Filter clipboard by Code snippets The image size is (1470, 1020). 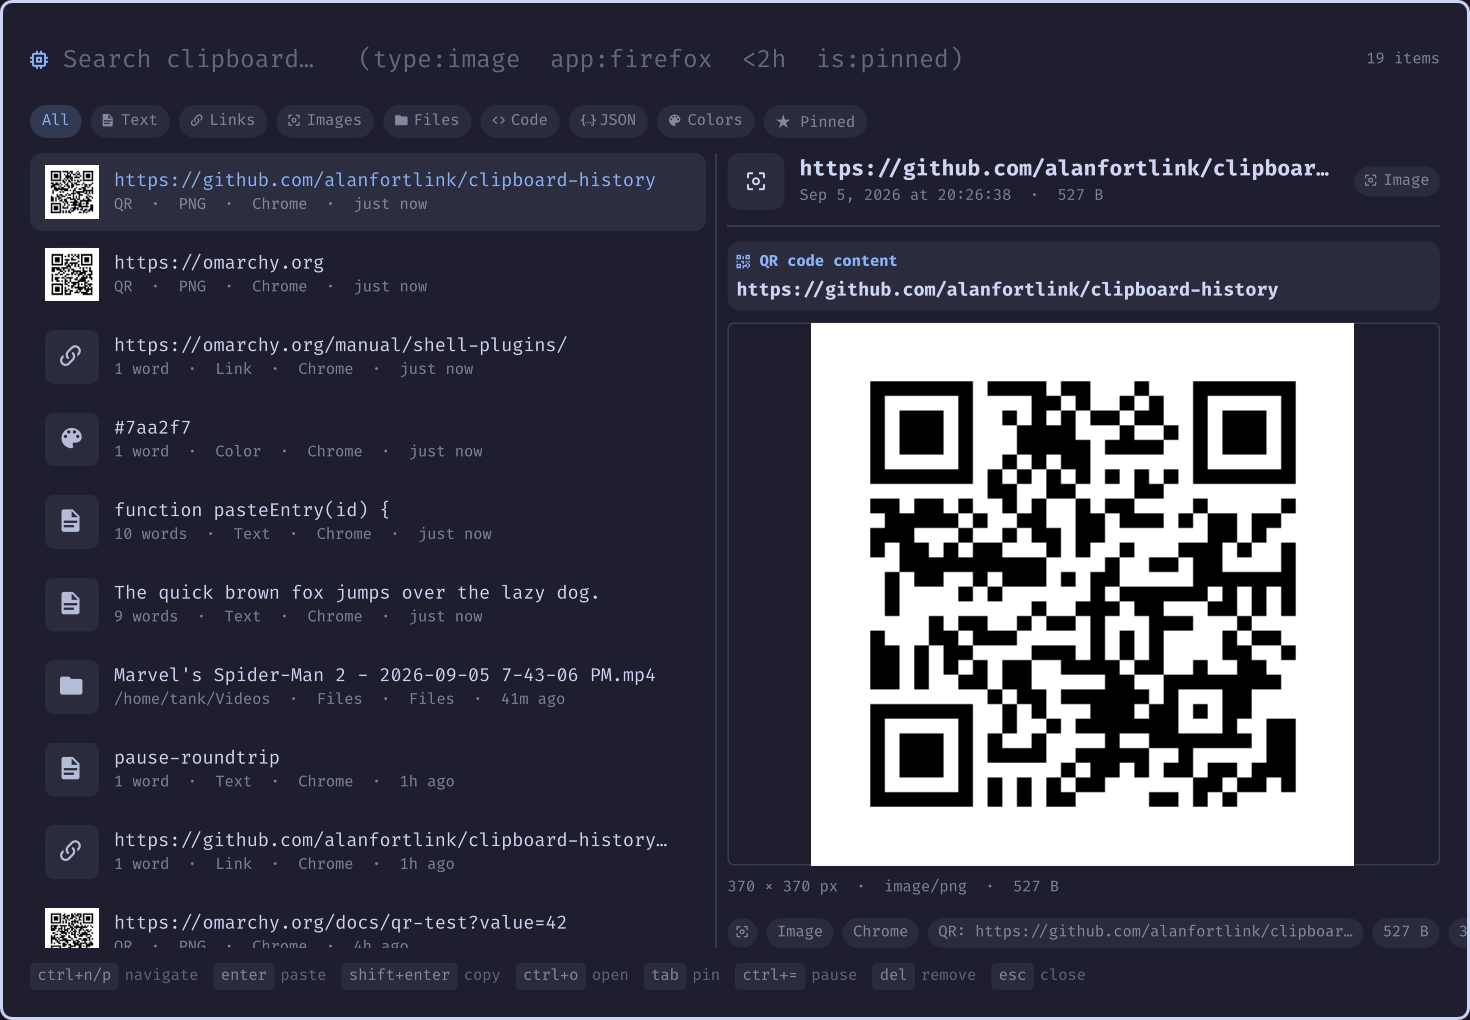coord(520,120)
